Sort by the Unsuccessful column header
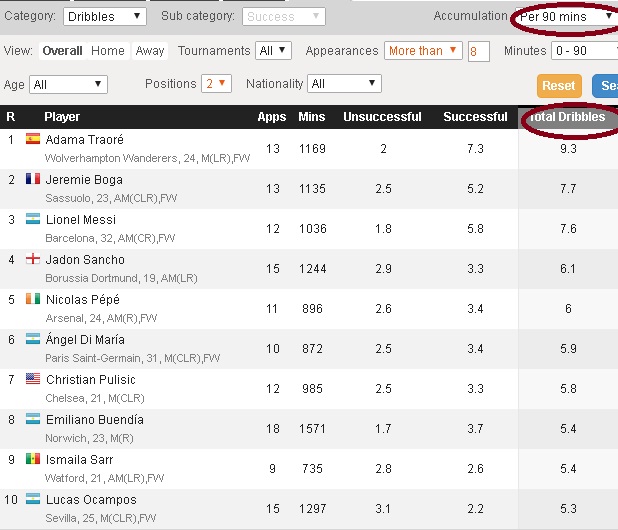 (x=382, y=117)
